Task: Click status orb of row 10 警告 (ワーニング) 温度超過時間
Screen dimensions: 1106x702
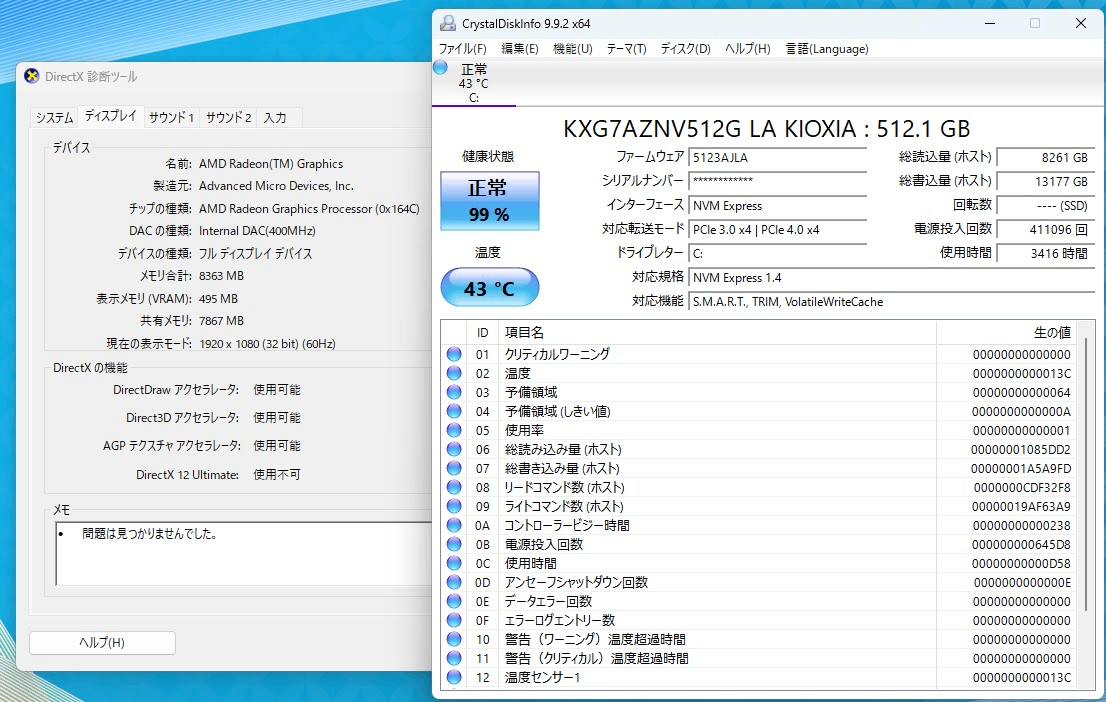Action: (454, 640)
